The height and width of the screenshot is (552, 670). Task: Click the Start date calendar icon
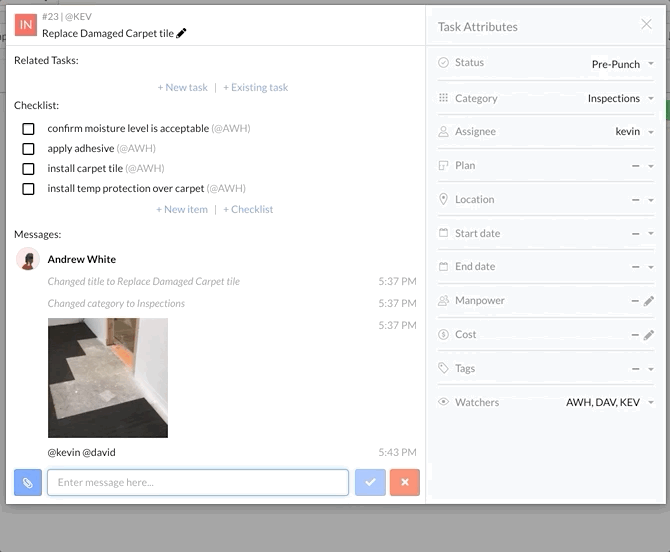click(444, 233)
